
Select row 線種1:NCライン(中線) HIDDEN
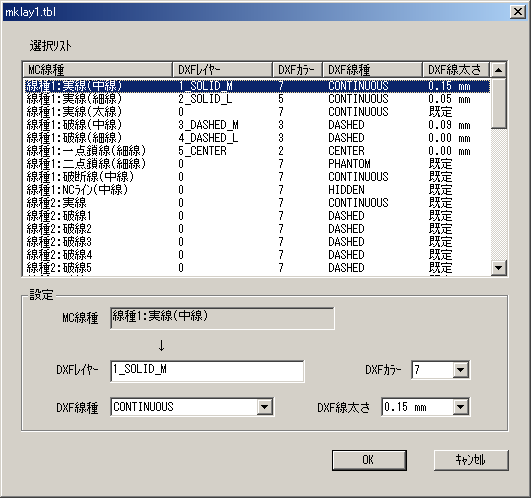(x=257, y=190)
